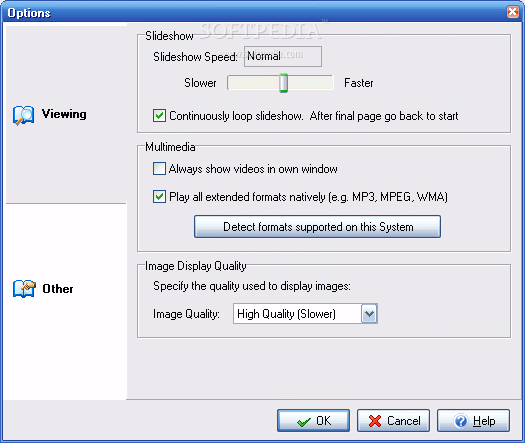Viewport: 525px width, 443px height.
Task: Confirm settings with the OK button
Action: tap(313, 421)
